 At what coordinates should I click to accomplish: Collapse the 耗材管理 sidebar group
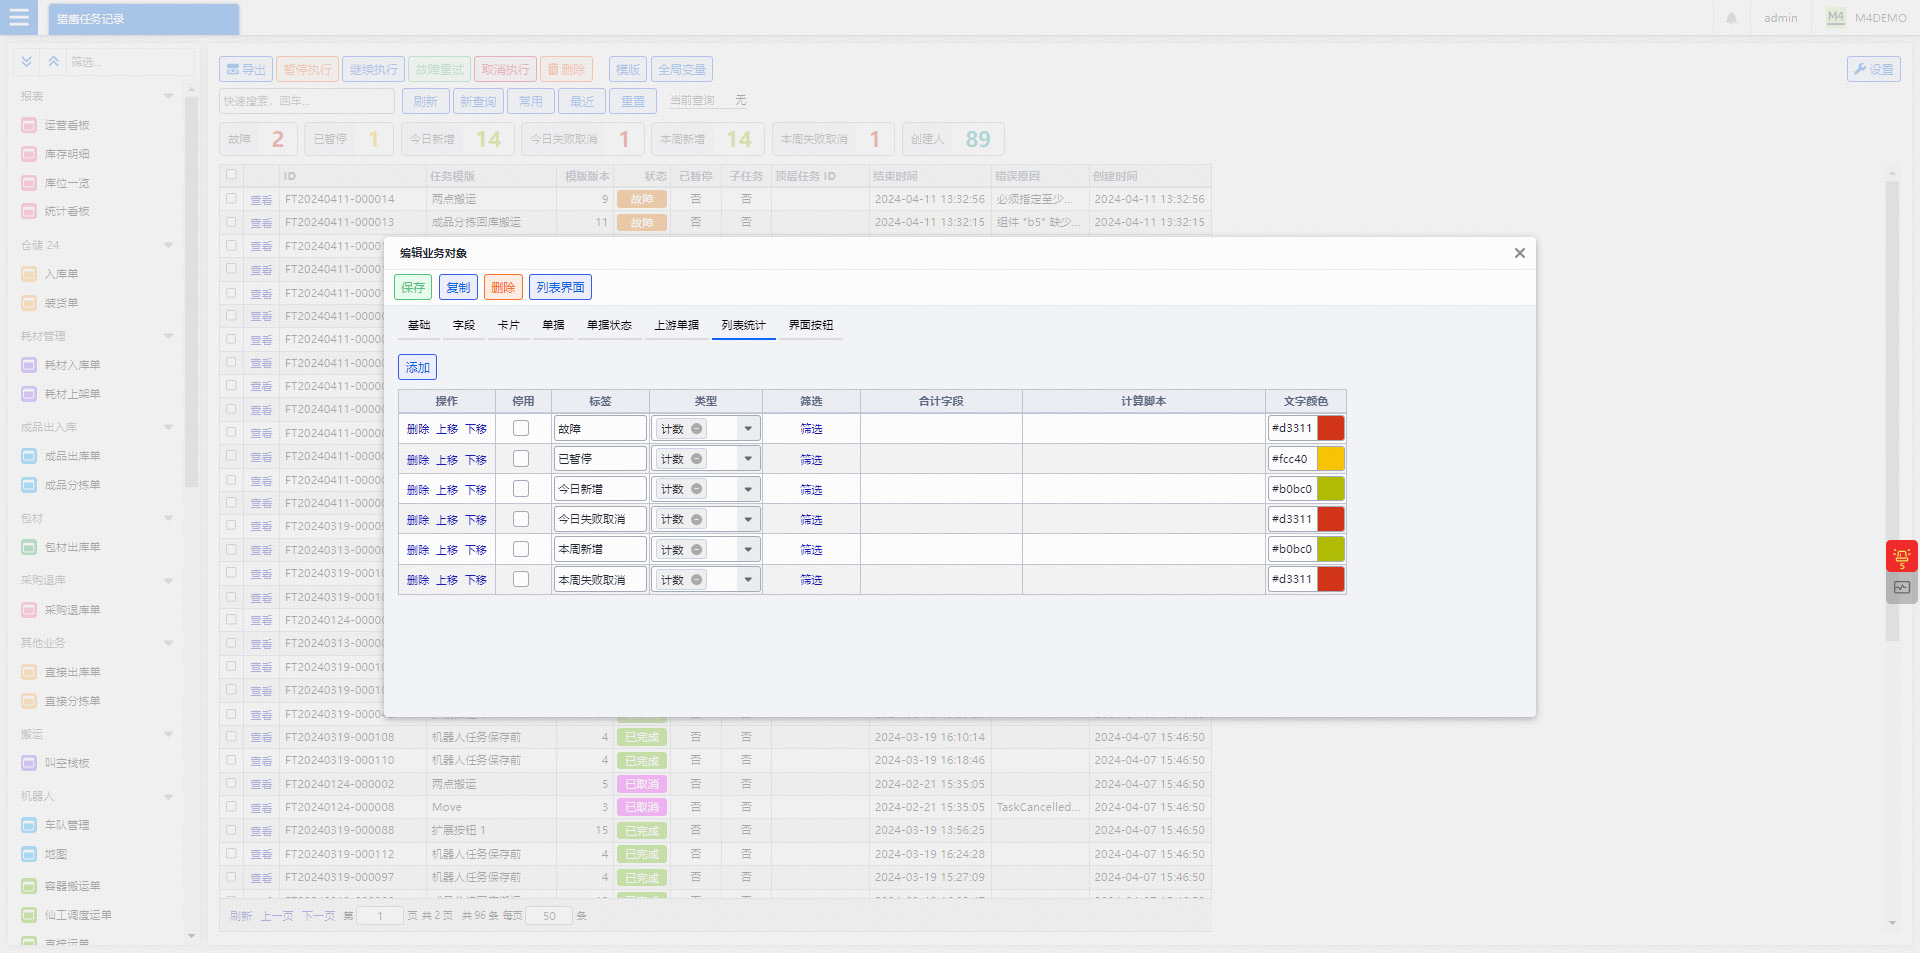click(168, 336)
